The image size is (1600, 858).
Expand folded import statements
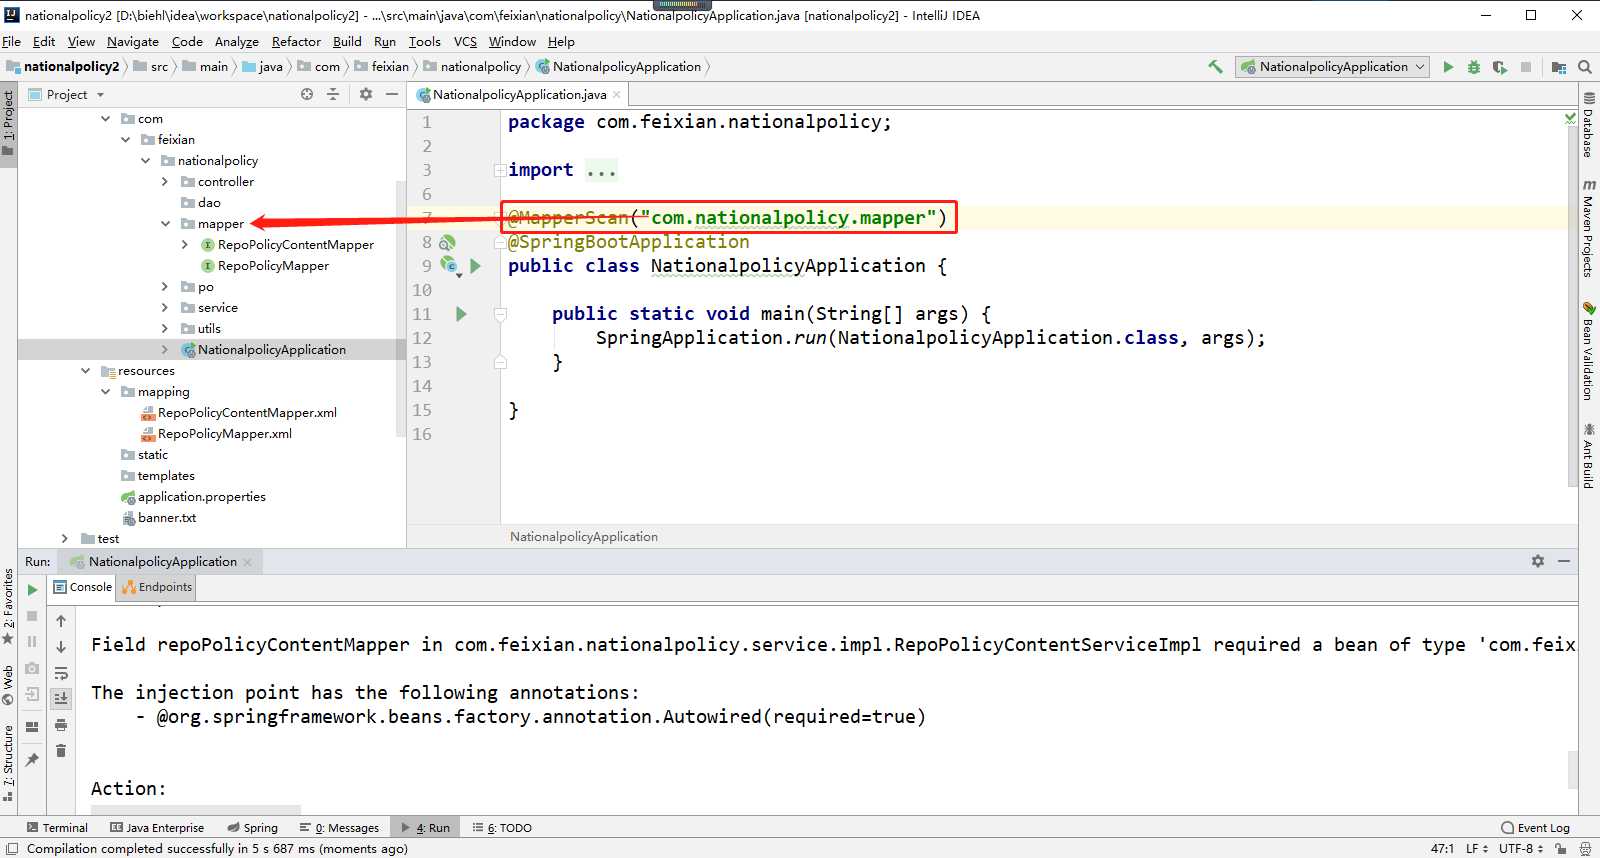[x=499, y=170]
